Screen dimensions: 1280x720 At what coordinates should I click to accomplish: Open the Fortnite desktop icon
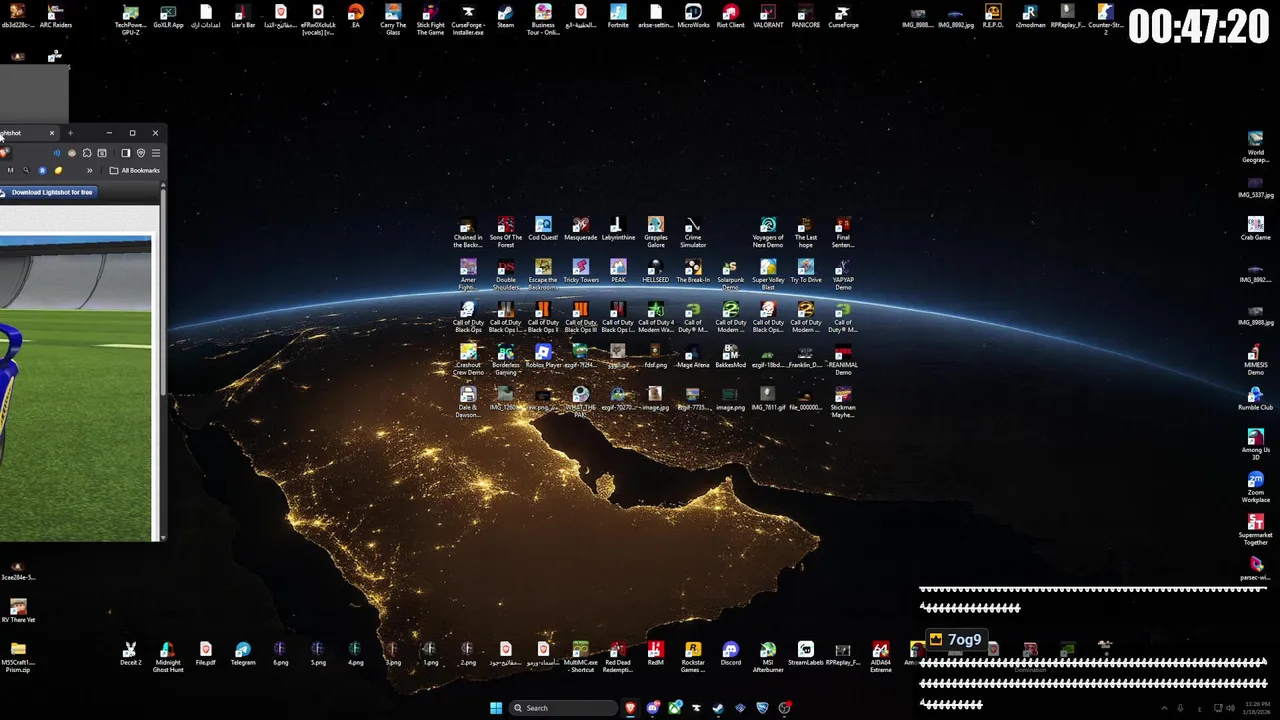(618, 16)
